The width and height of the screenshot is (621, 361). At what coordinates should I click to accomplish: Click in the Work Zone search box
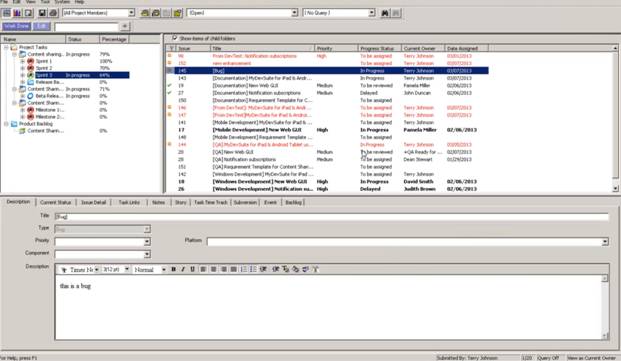pos(86,27)
